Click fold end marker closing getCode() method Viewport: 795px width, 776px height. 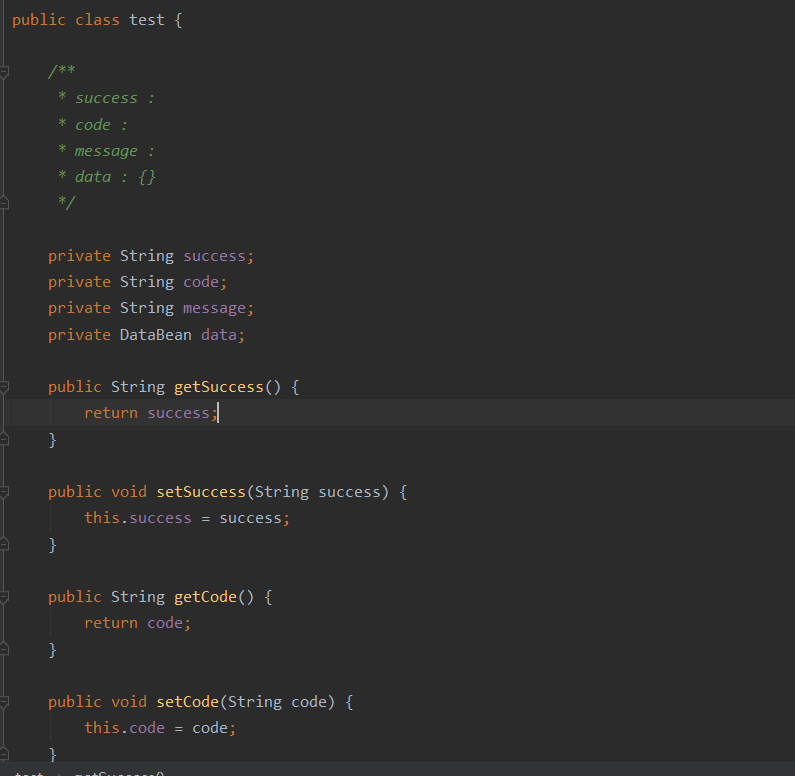4,649
